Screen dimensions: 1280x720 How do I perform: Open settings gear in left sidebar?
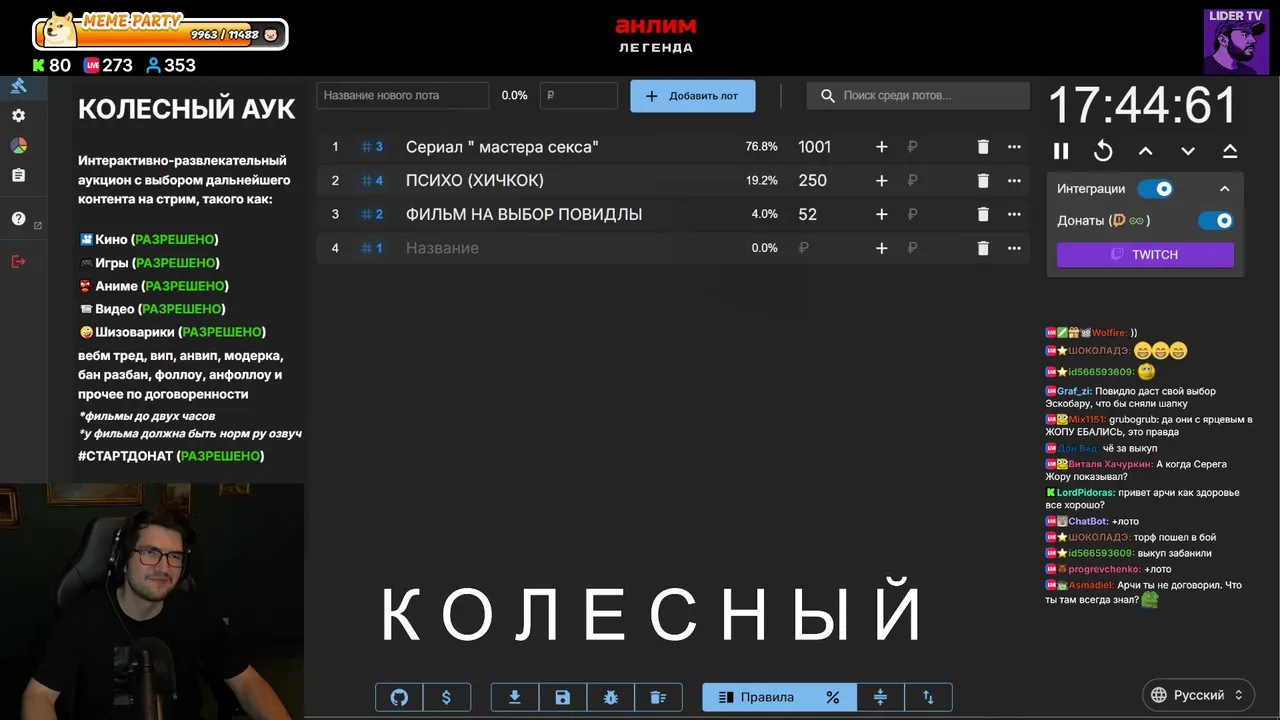pyautogui.click(x=18, y=116)
